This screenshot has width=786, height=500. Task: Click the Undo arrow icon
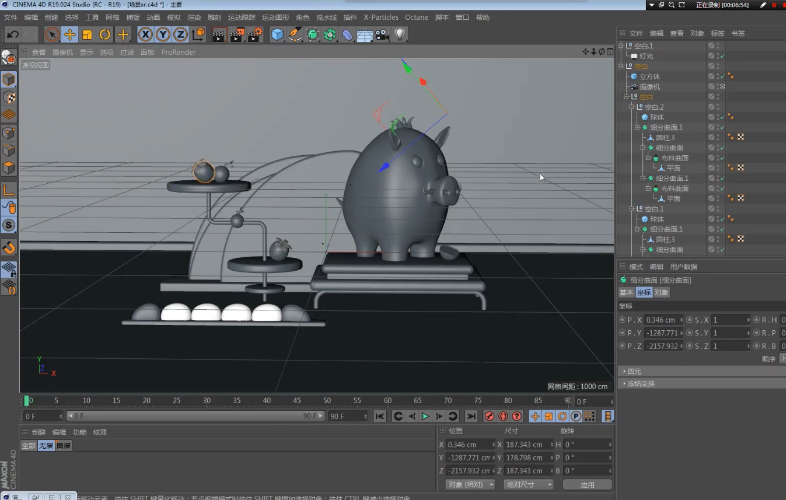(13, 34)
